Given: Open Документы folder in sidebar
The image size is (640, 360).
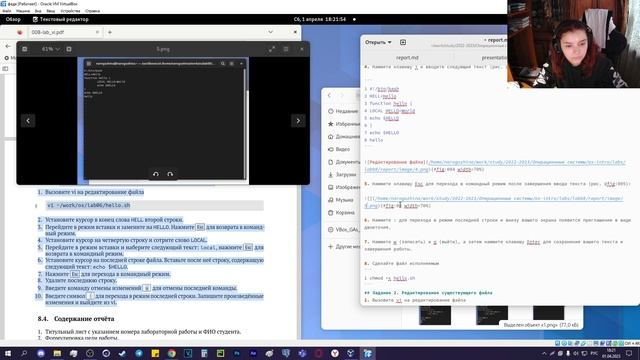Looking at the screenshot, I should point(343,162).
